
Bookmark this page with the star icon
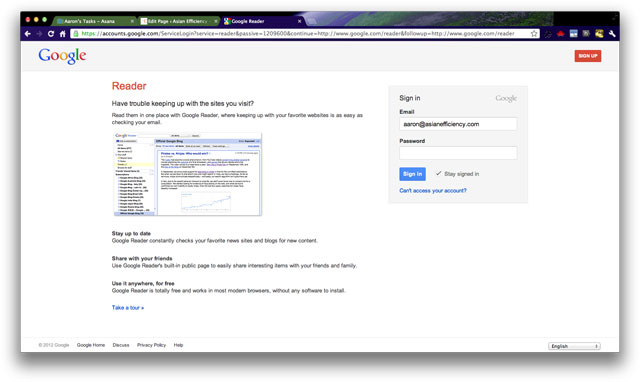[x=534, y=33]
